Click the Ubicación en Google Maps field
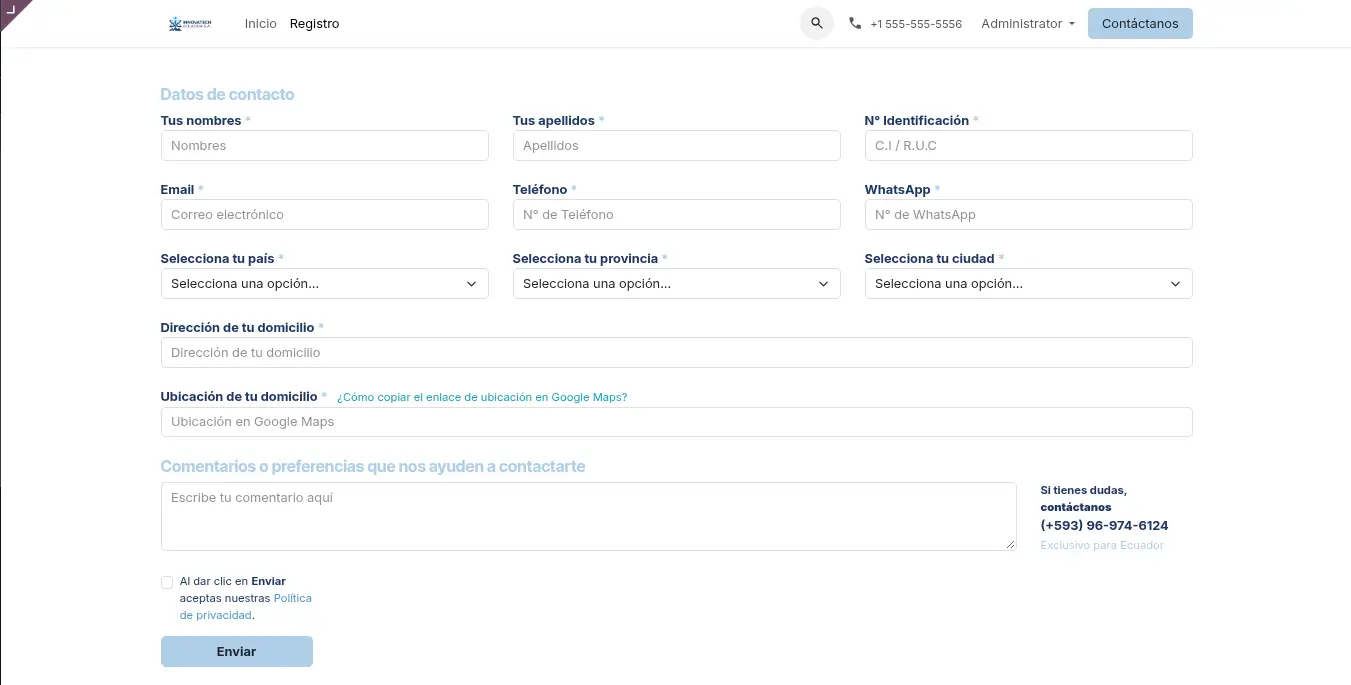Image resolution: width=1351 pixels, height=685 pixels. [x=677, y=422]
